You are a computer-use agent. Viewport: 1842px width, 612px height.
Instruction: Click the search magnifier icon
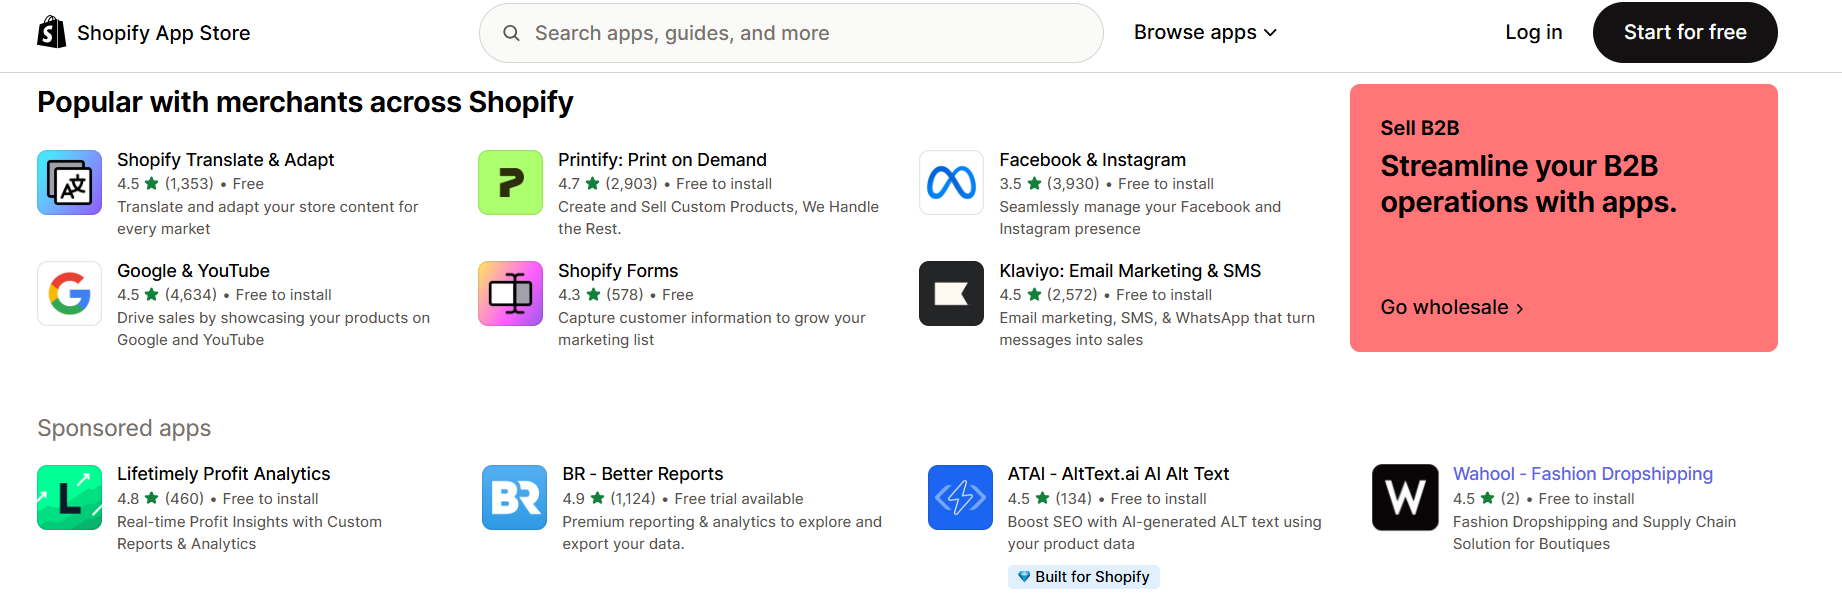(511, 33)
